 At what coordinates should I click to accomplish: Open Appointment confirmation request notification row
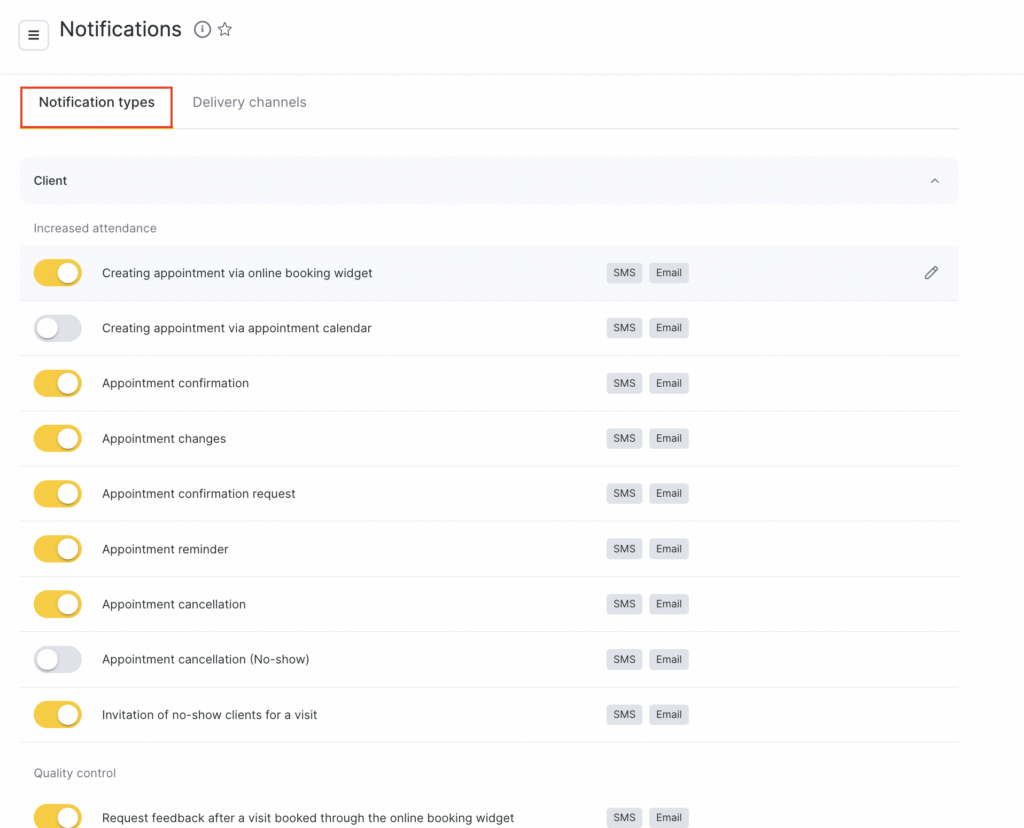pos(199,494)
